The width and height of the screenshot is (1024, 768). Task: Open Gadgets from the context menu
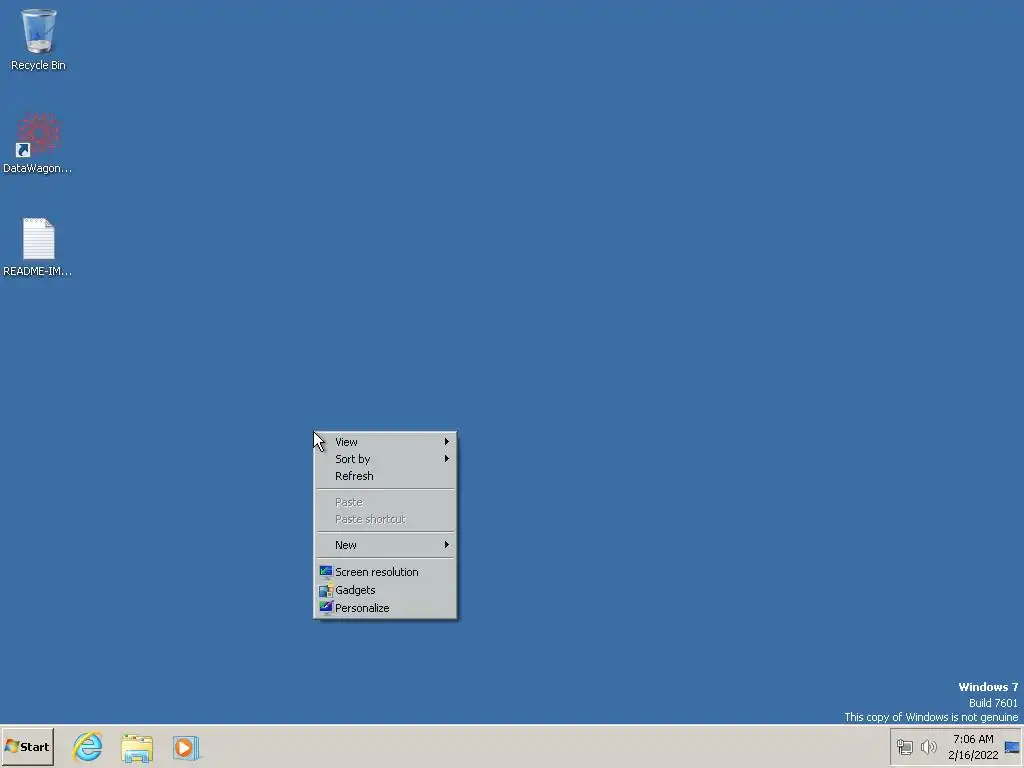pos(385,590)
